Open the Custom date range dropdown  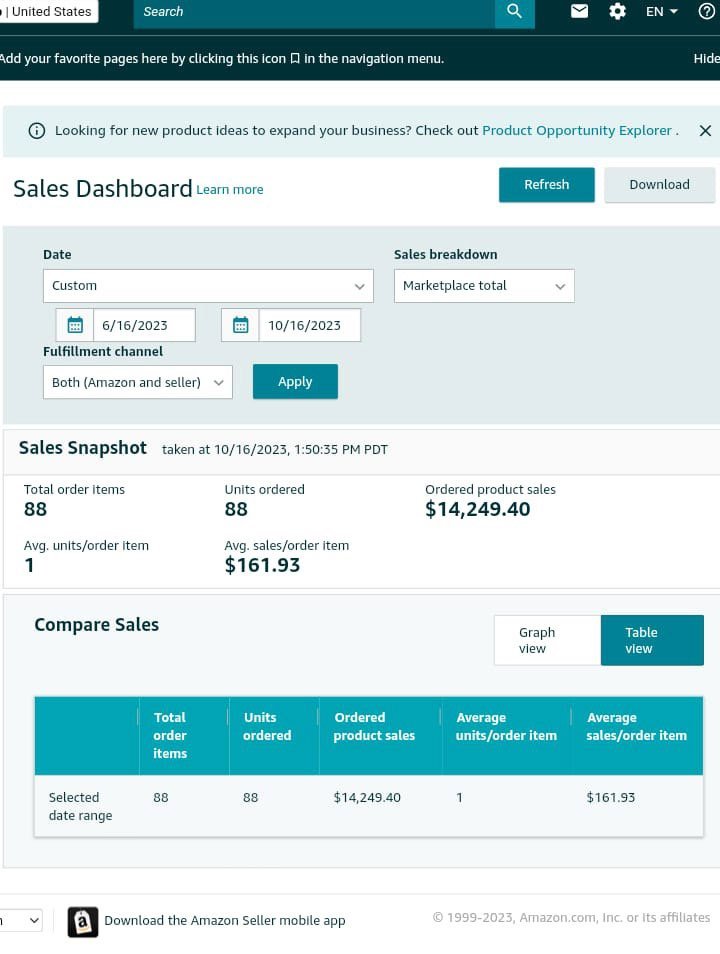208,285
